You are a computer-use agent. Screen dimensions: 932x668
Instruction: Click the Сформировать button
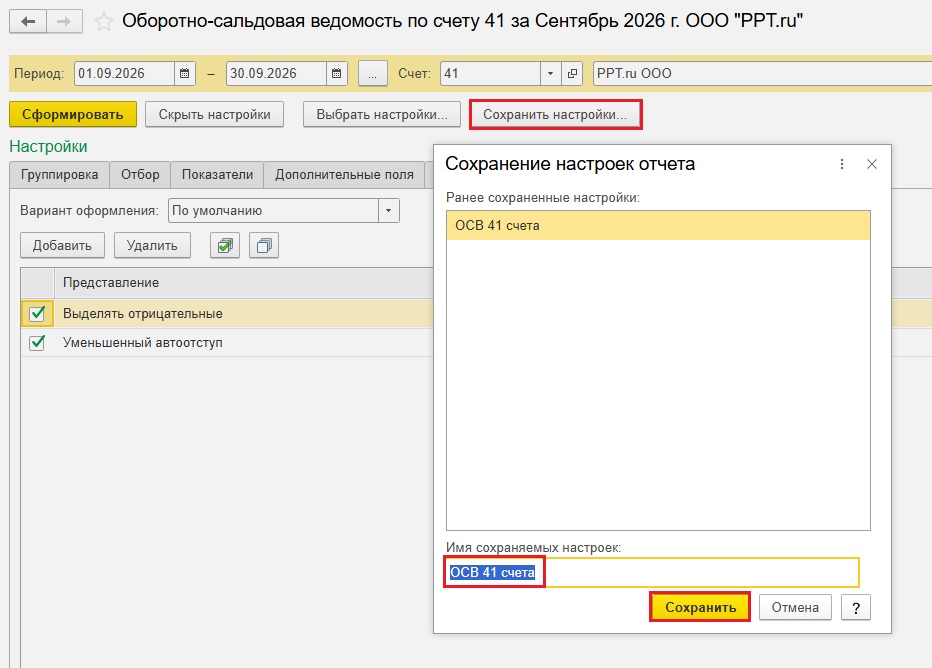pos(73,115)
